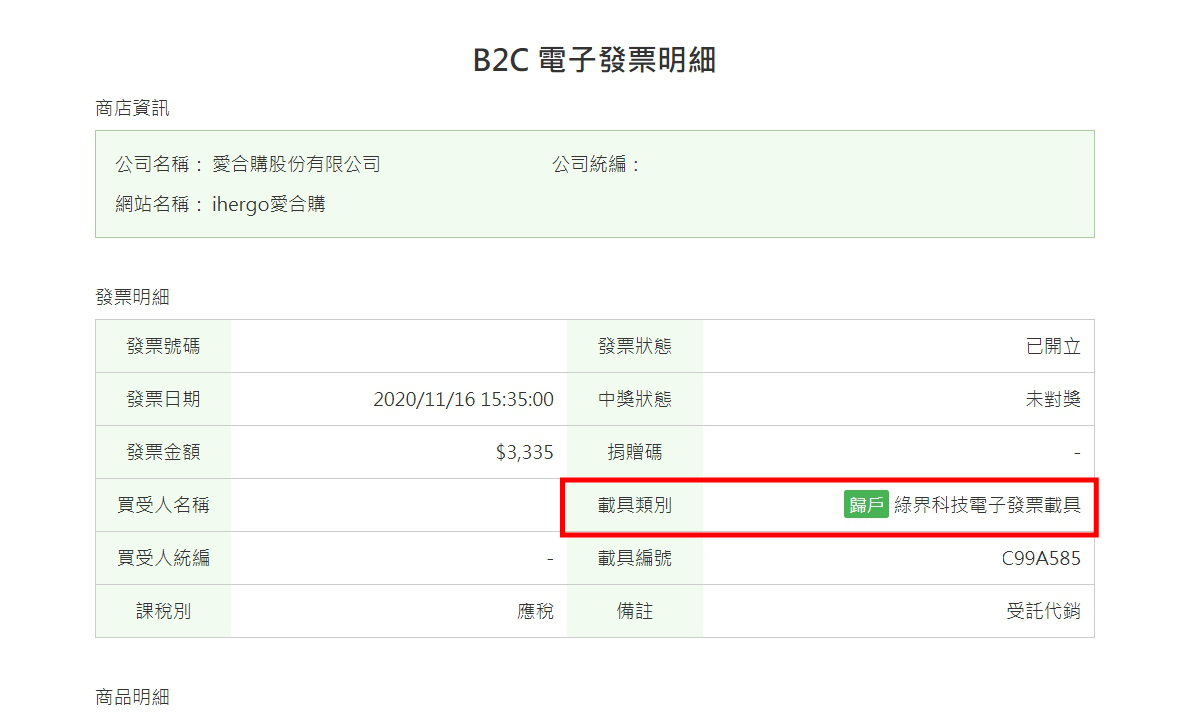Click the 商店資訊 section heading
Screen dimensions: 1185x713
click(x=132, y=108)
